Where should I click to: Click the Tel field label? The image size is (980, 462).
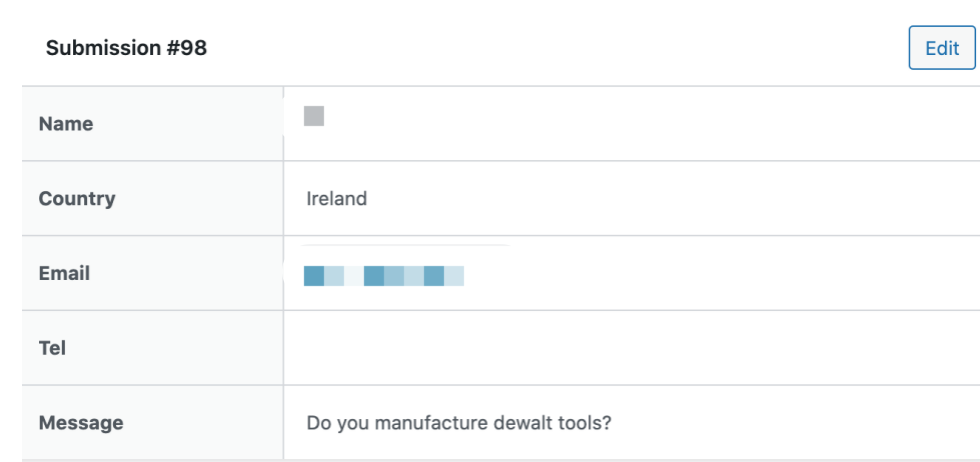point(52,348)
